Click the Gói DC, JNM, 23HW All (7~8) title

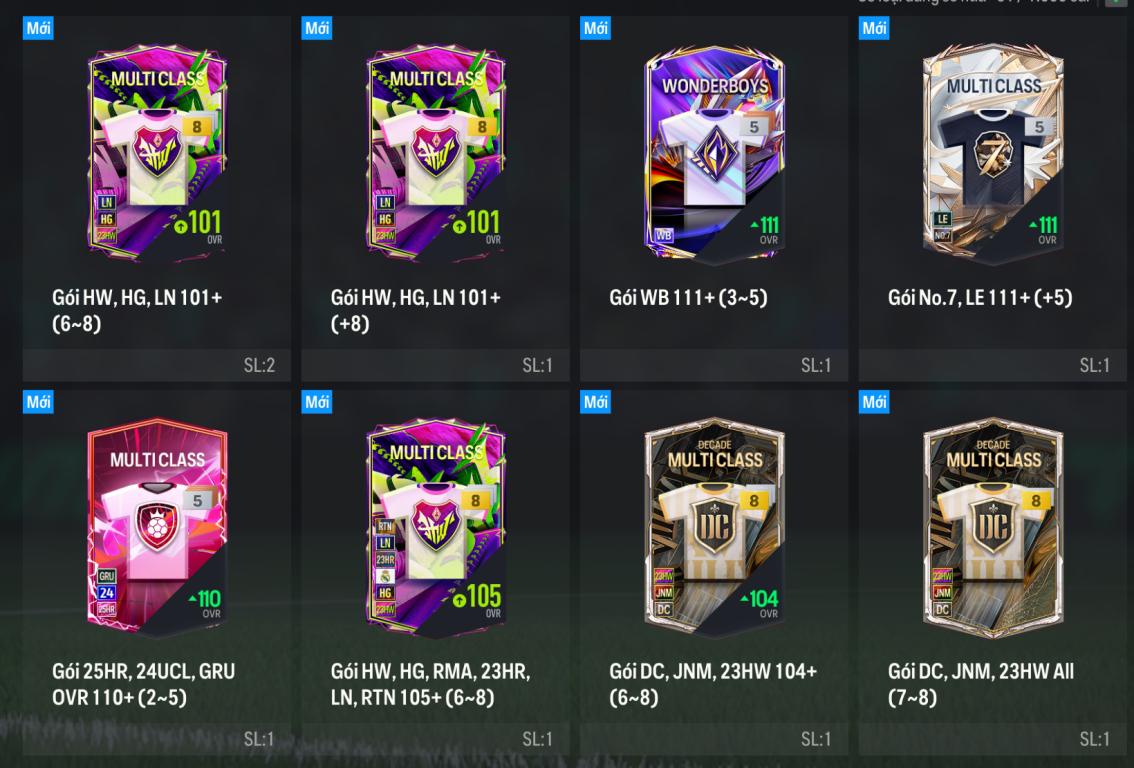coord(981,684)
